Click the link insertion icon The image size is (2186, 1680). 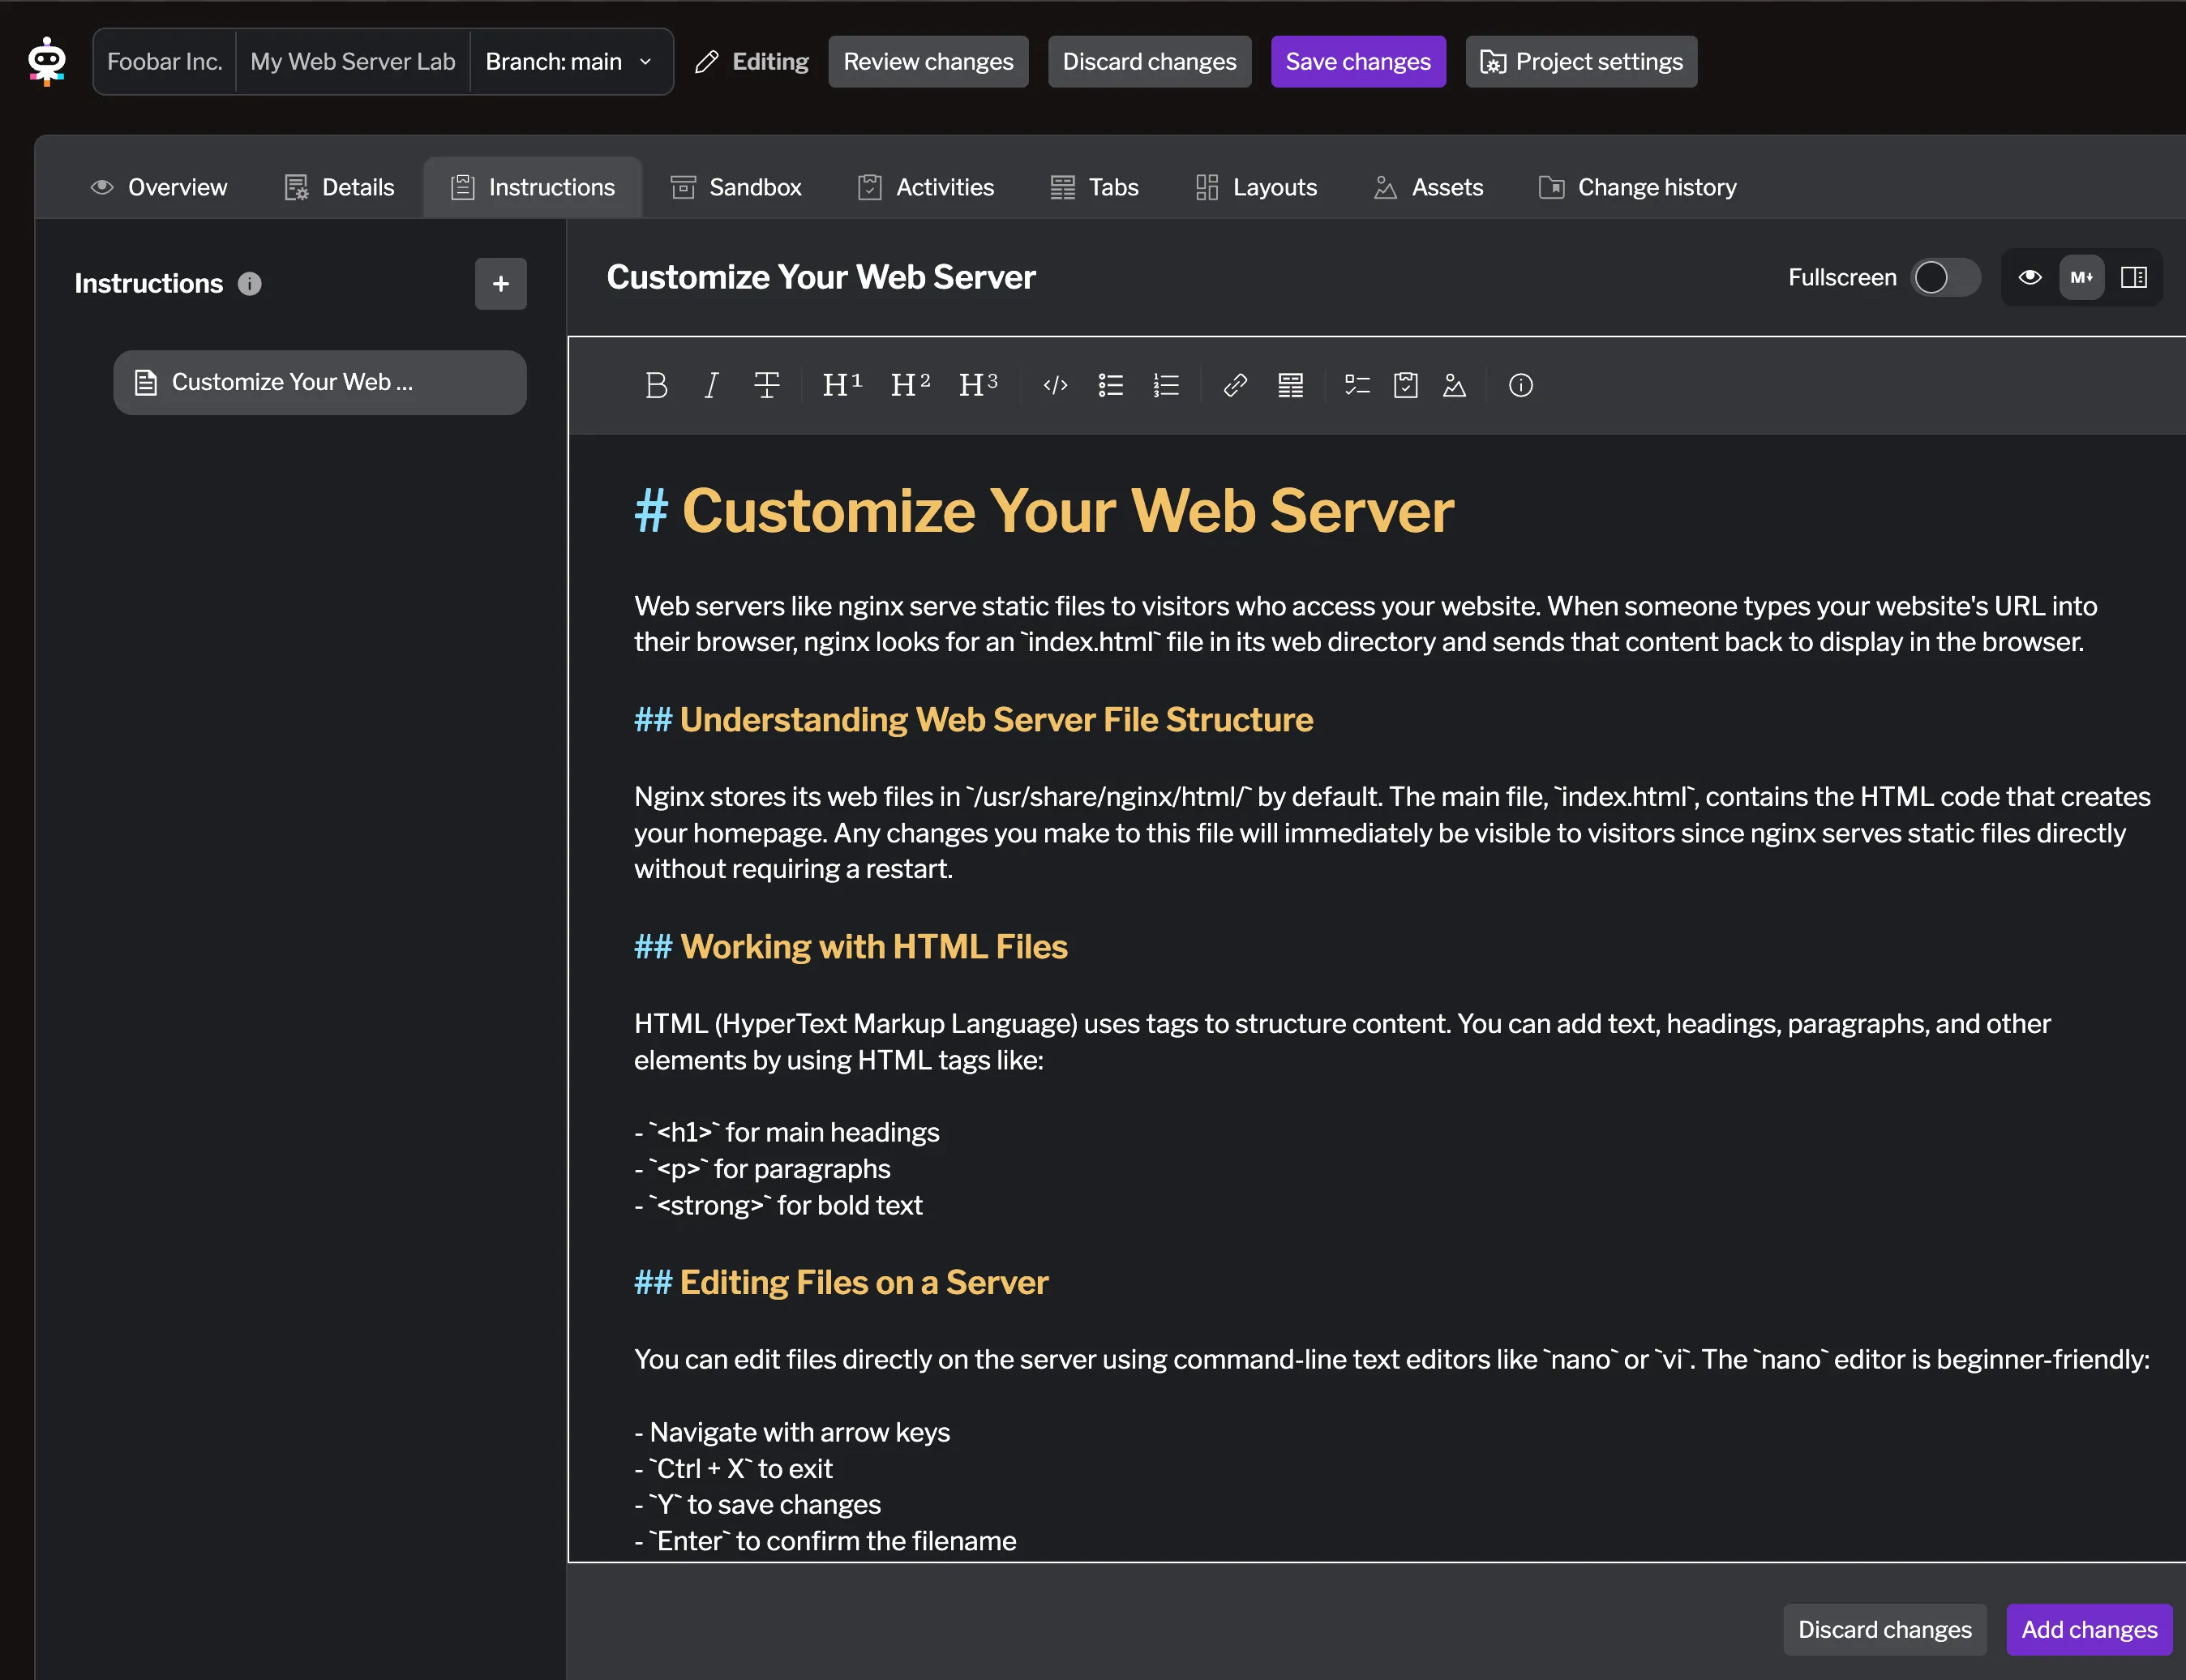[x=1235, y=385]
